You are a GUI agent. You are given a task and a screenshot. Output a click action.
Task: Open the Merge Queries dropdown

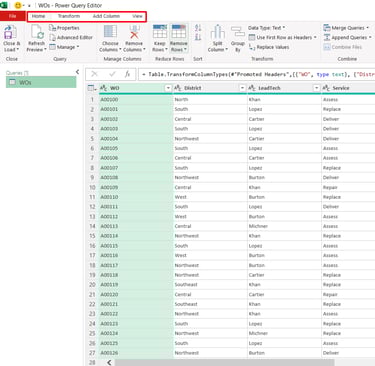point(346,28)
